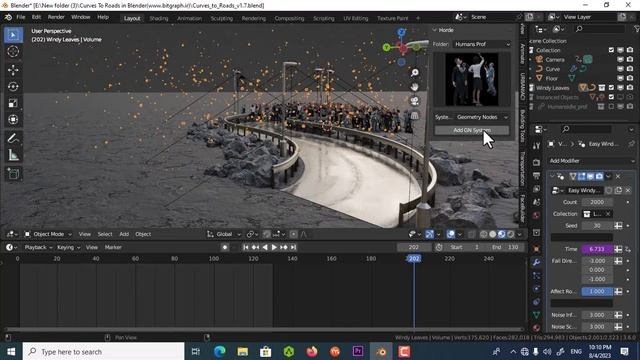Open the viewport Add menu

click(x=124, y=234)
